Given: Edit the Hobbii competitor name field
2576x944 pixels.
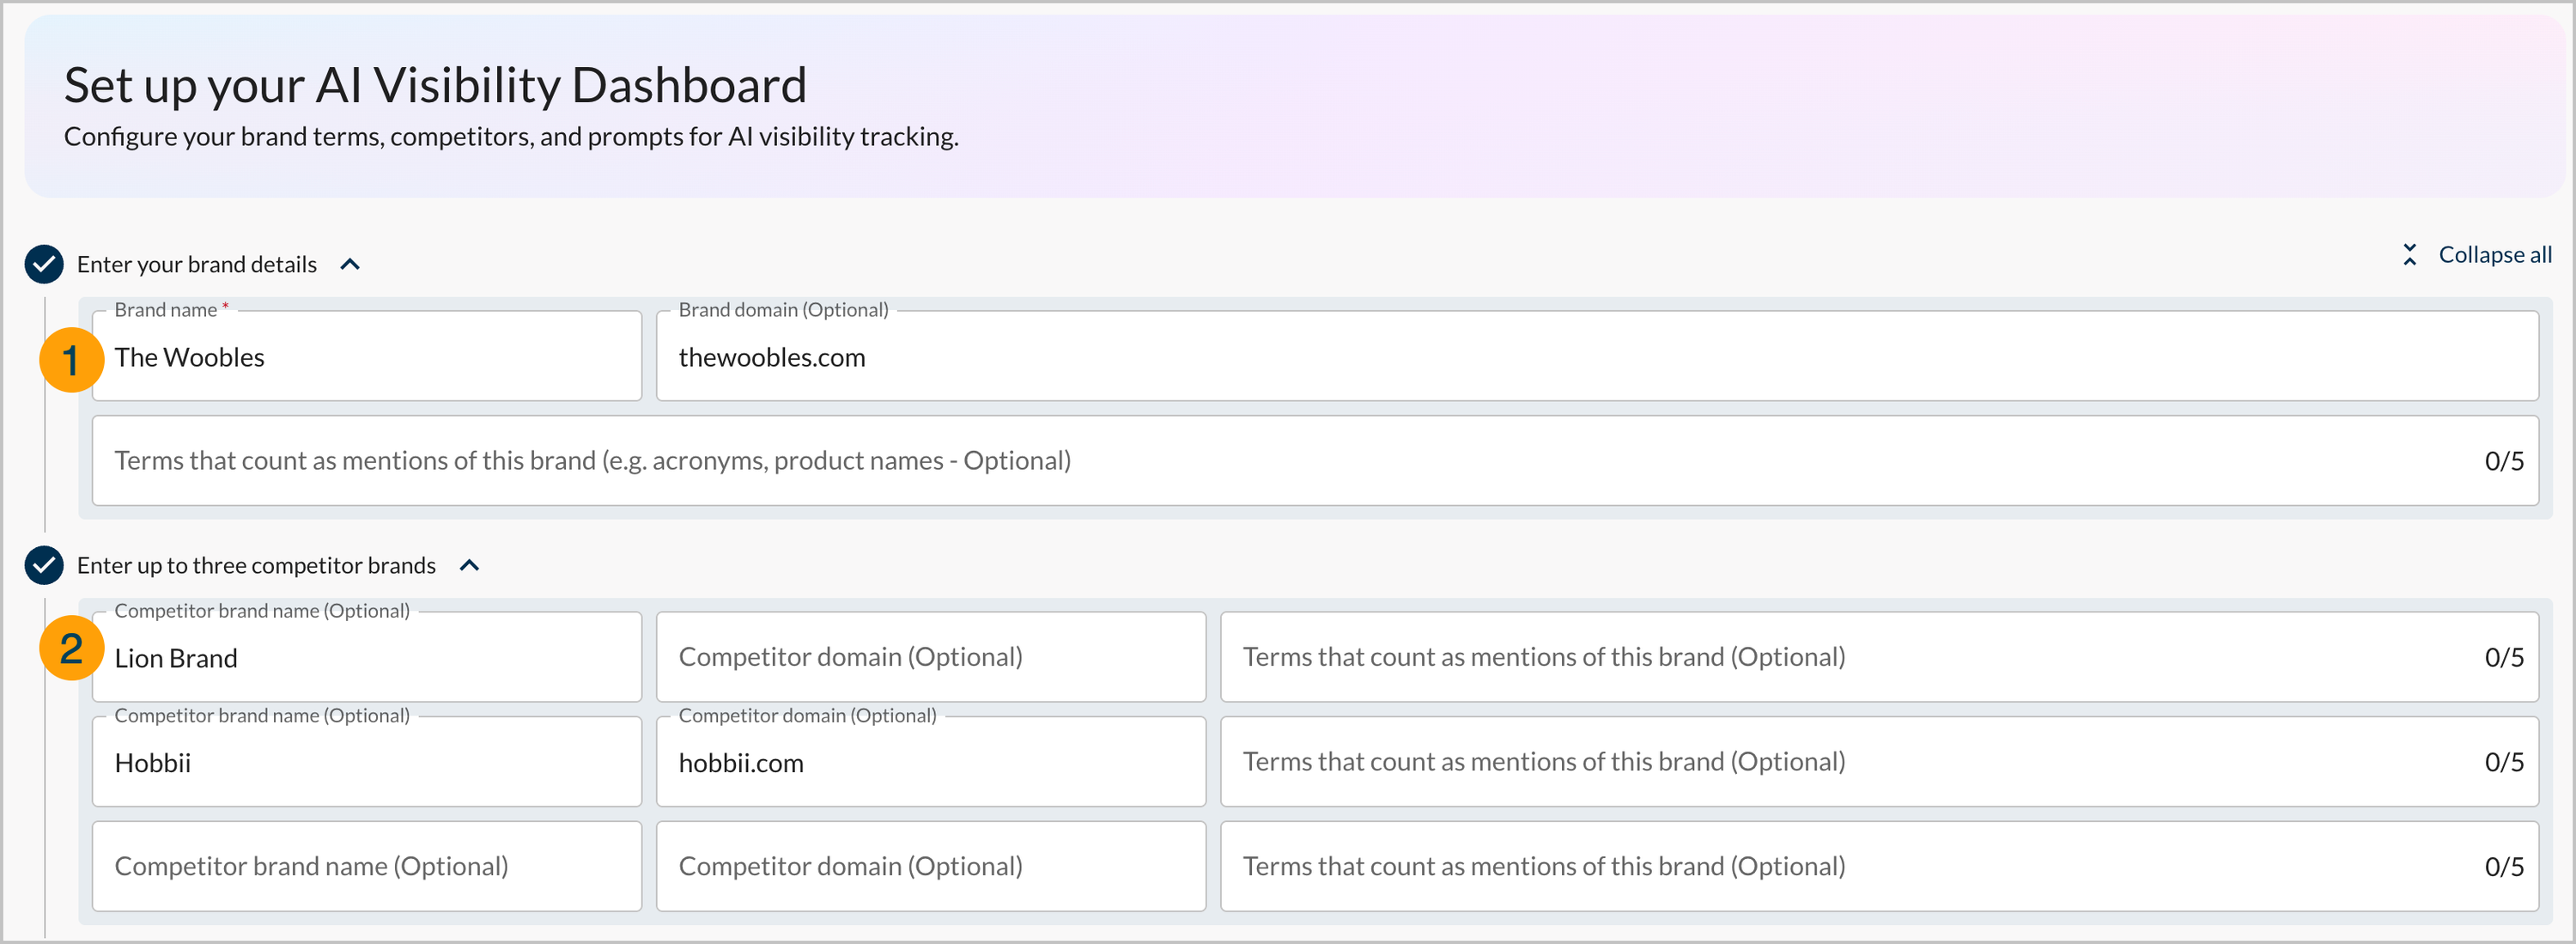Looking at the screenshot, I should click(367, 762).
